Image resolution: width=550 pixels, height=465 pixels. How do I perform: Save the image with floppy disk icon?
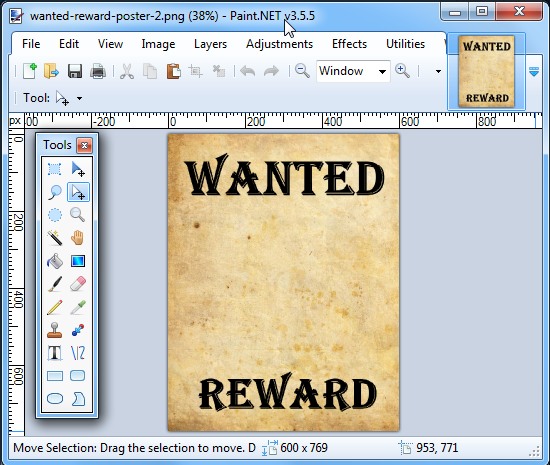(75, 71)
